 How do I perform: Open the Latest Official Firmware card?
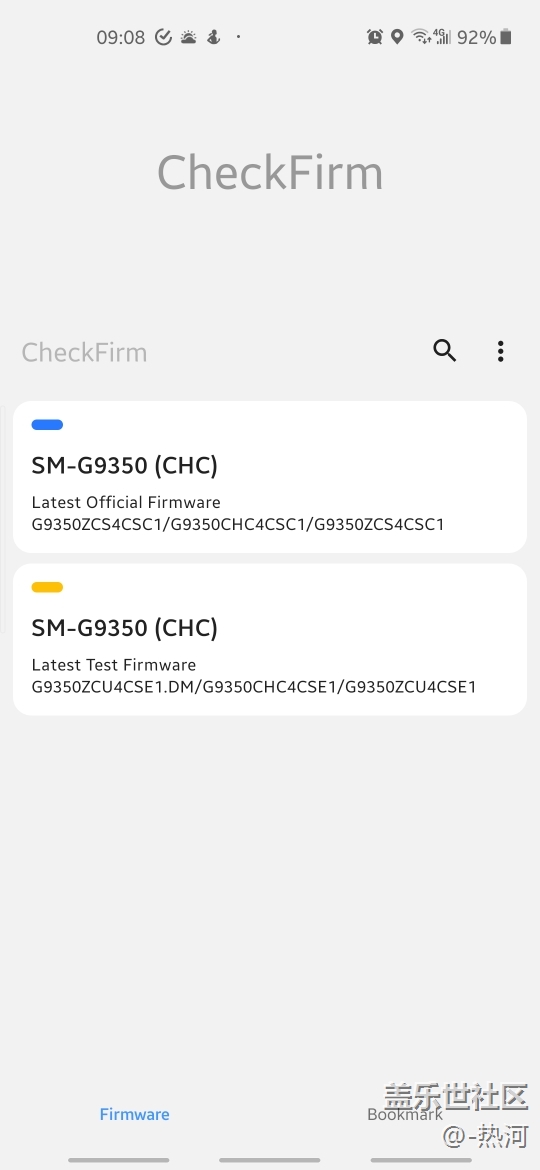(270, 477)
